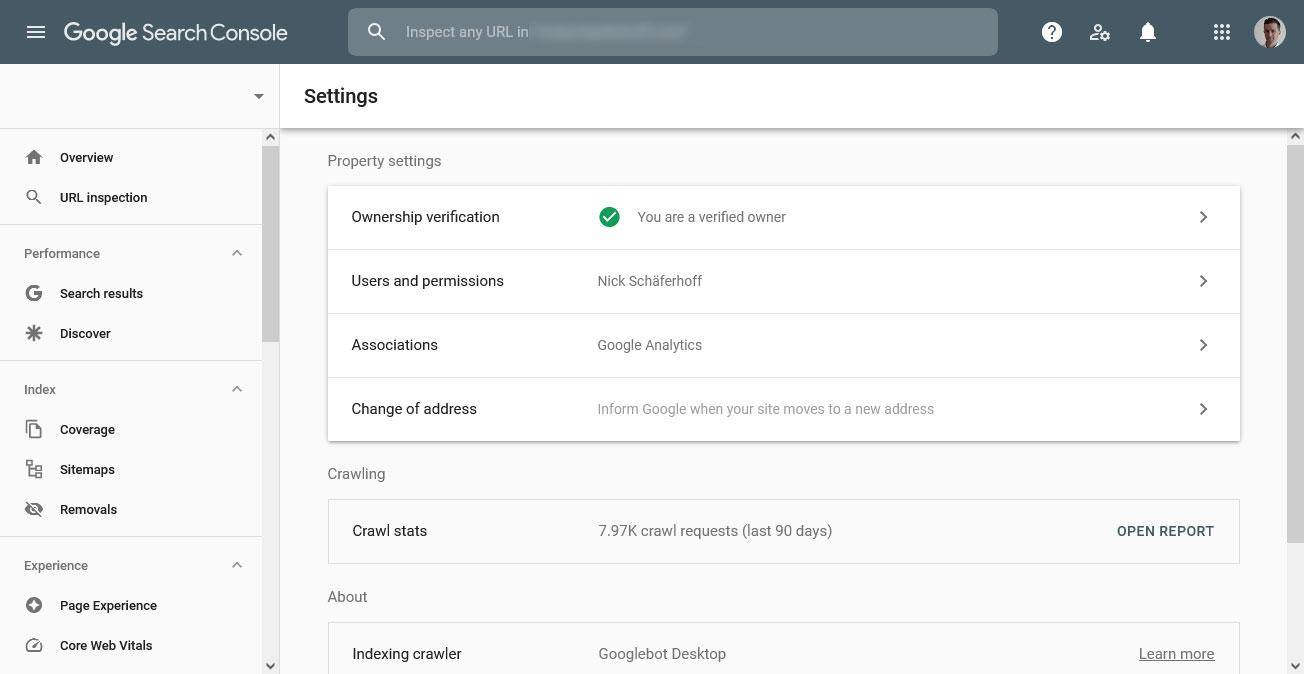Click the text You are a verified owner
The image size is (1304, 674).
711,217
